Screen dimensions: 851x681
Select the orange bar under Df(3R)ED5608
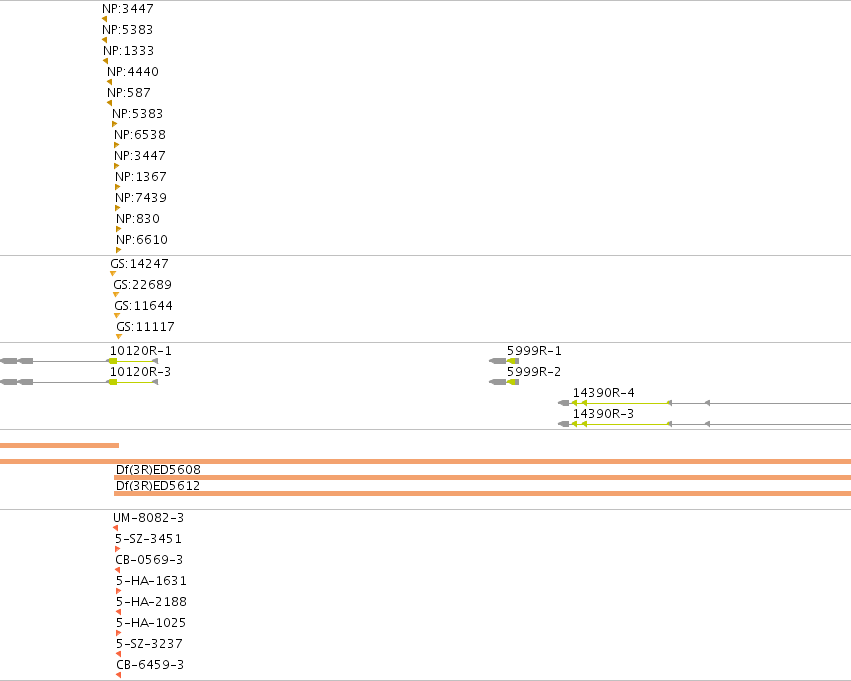click(x=482, y=478)
